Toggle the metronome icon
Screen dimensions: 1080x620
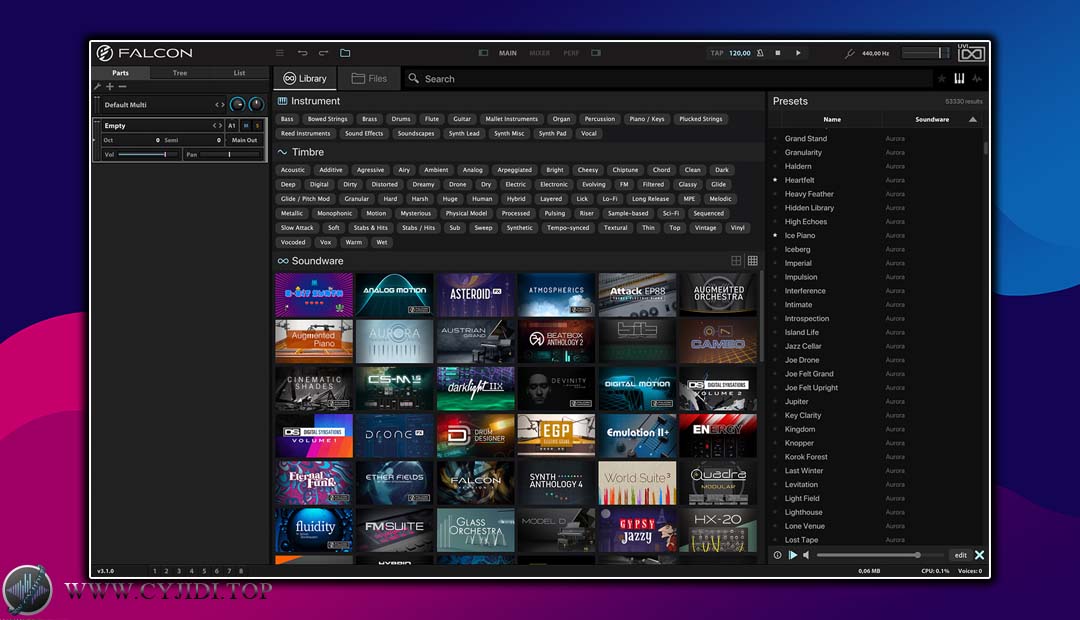[x=760, y=53]
